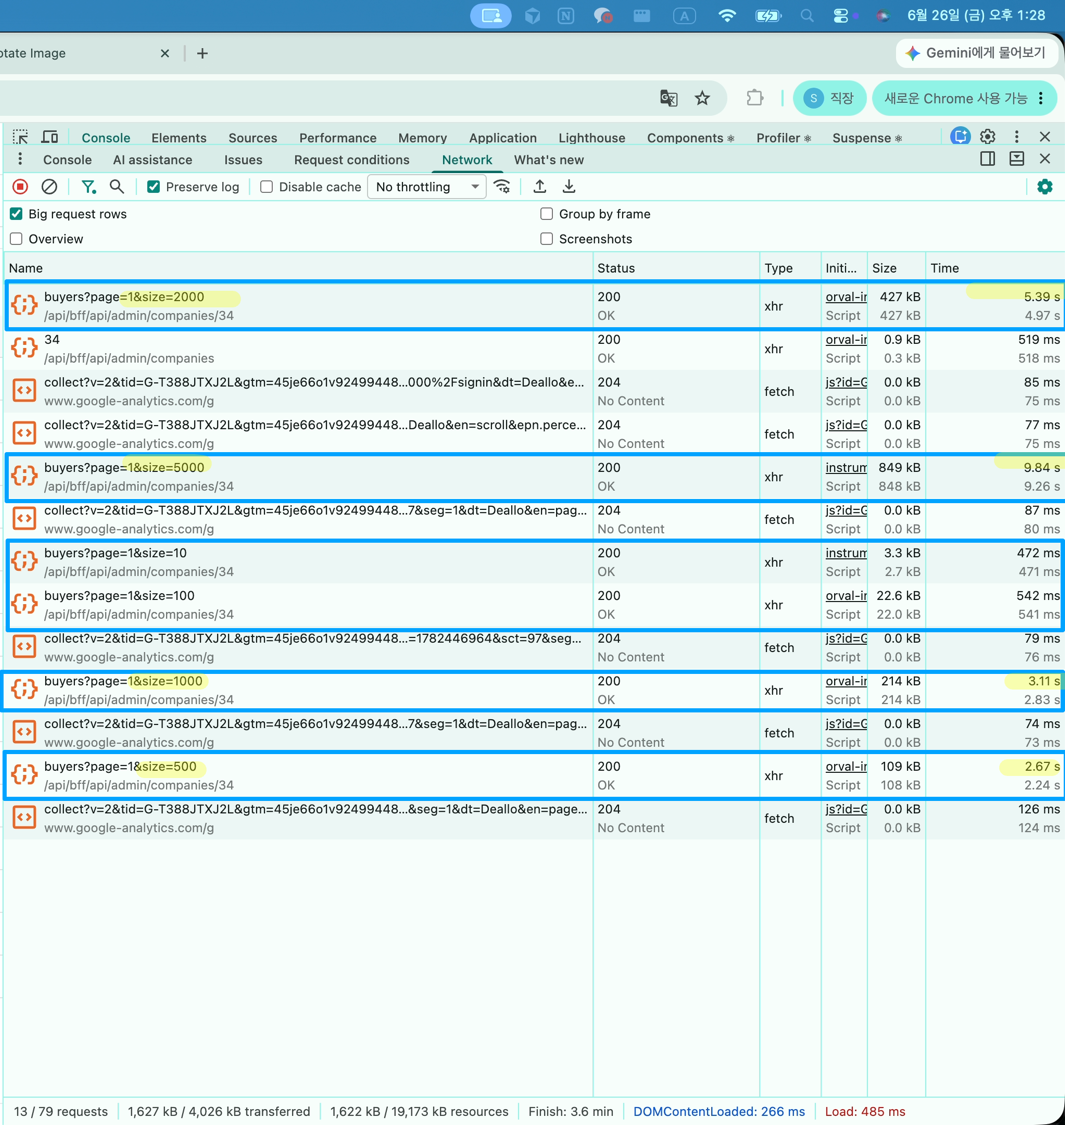Open the drawer's more tools menu
The image size is (1065, 1125).
tap(20, 159)
